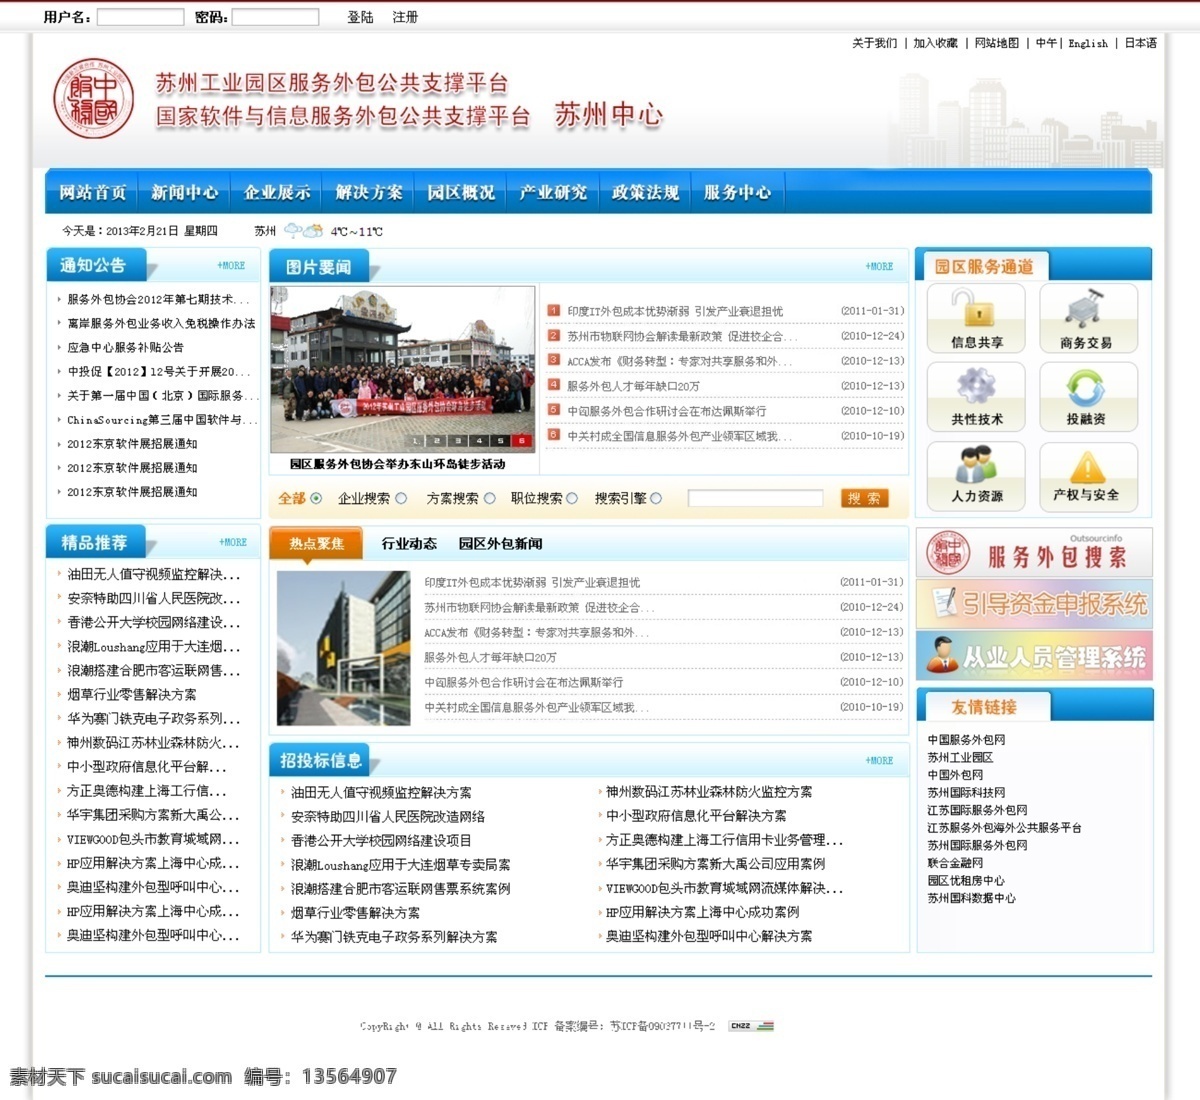Screen dimensions: 1200x1100
Task: Open the 投融资 refresh arrows icon
Action: tap(1088, 396)
